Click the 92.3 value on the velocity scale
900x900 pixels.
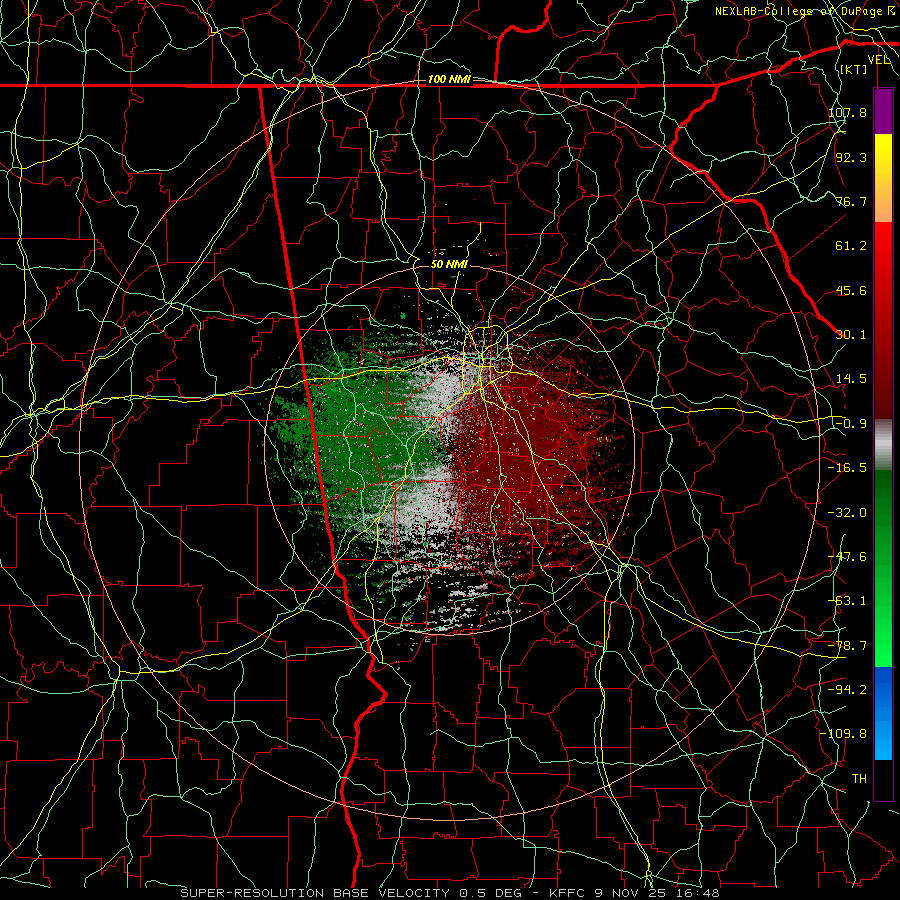pyautogui.click(x=851, y=157)
